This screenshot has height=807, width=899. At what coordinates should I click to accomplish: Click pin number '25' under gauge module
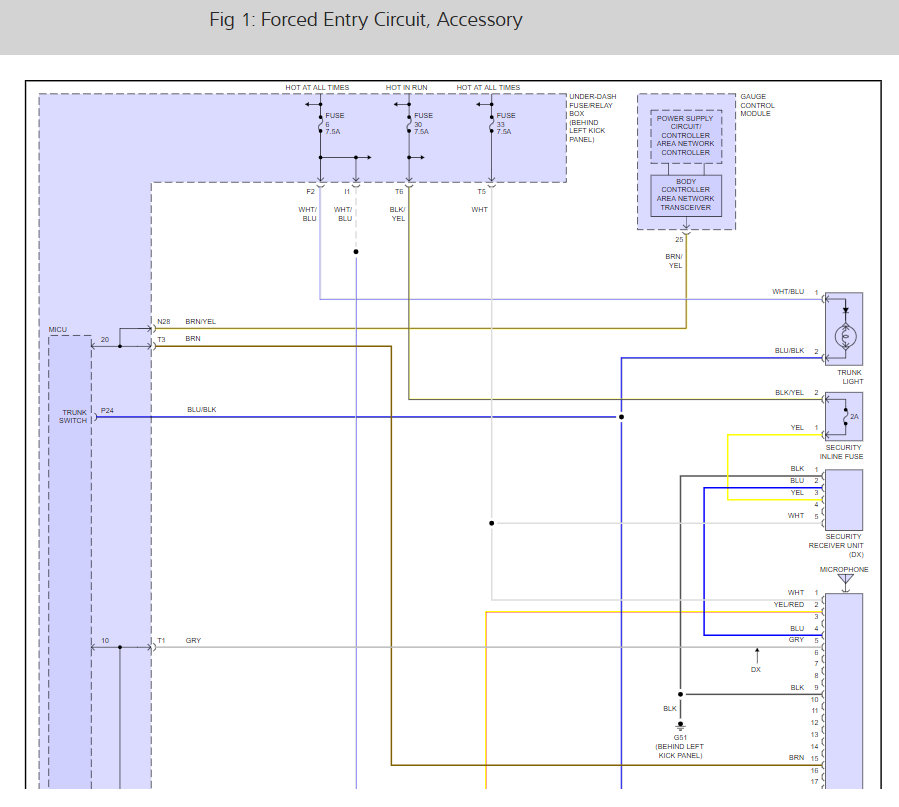click(679, 240)
